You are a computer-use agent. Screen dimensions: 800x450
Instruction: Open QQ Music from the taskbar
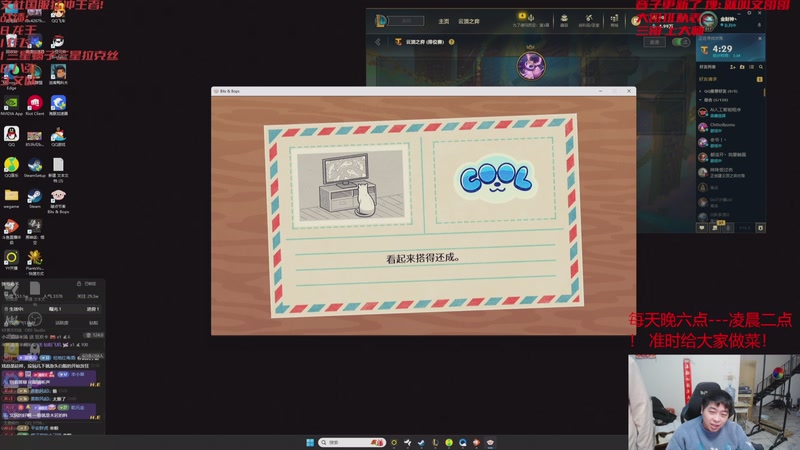[x=449, y=442]
